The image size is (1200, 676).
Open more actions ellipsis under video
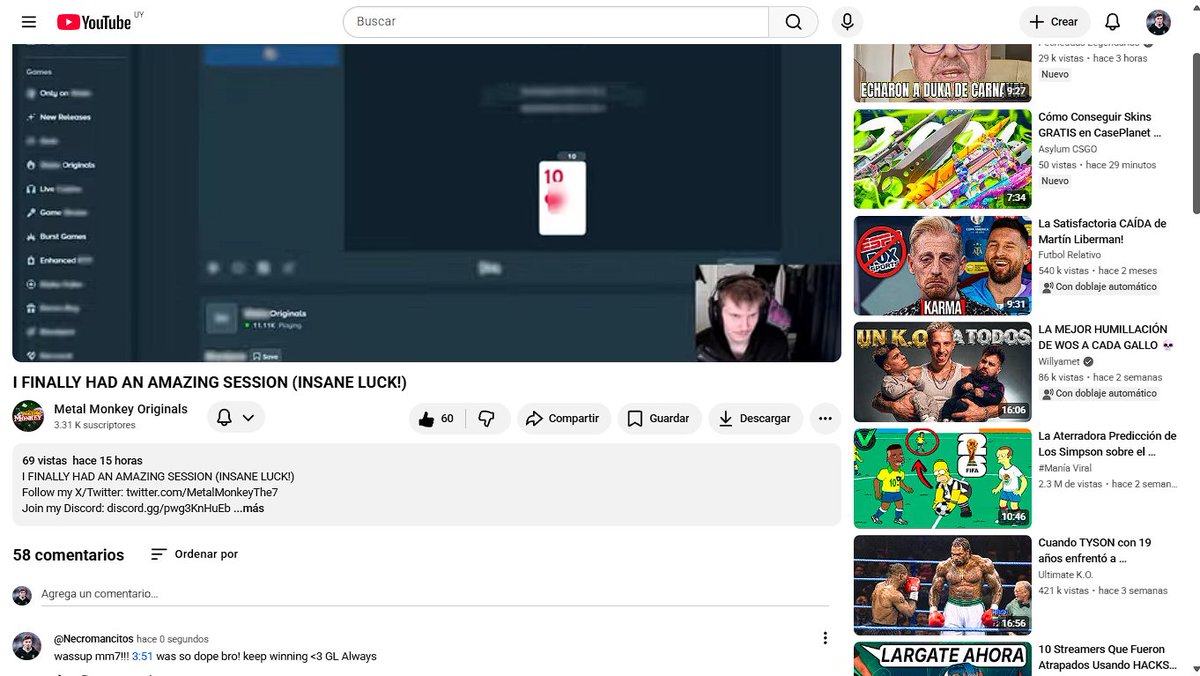tap(825, 418)
